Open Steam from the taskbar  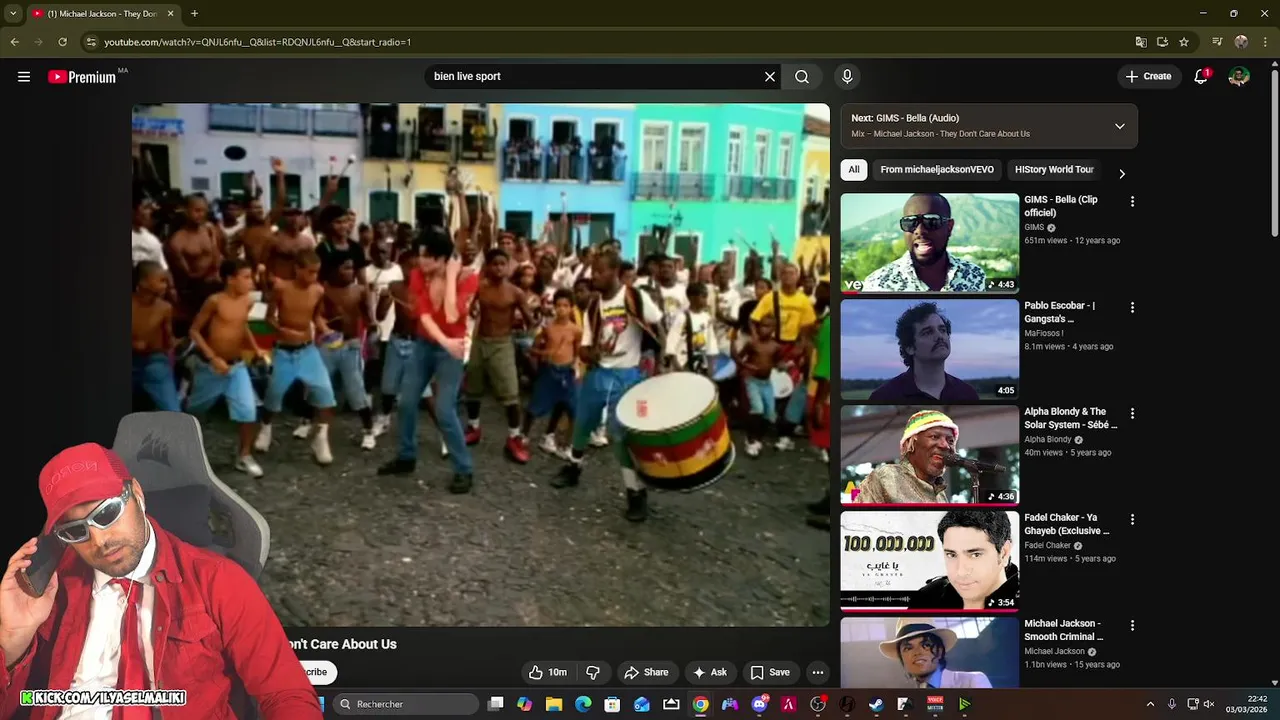[876, 704]
